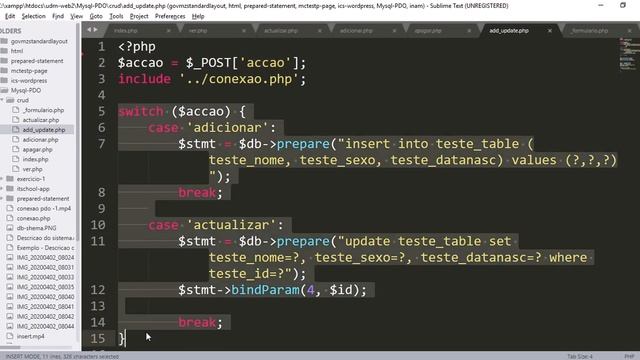This screenshot has width=640, height=360.
Task: Select the govmzstandardlayout folder
Action: click(39, 41)
